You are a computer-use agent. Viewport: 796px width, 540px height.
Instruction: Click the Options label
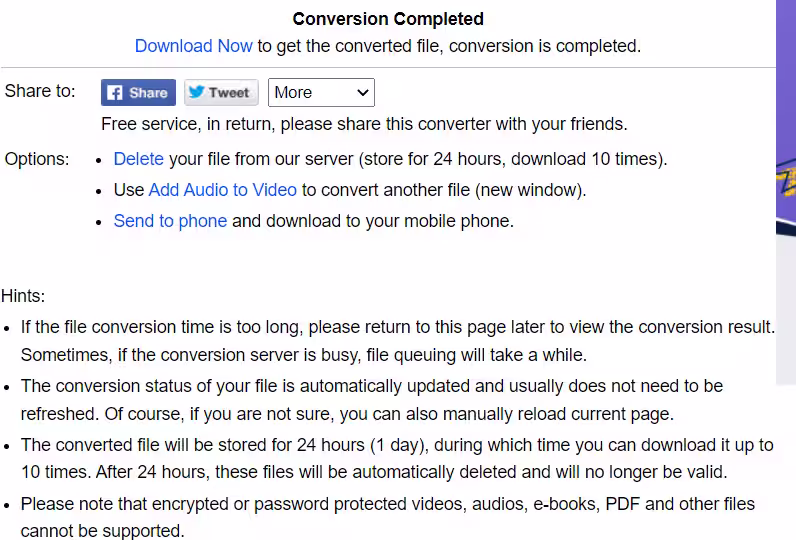[x=37, y=159]
